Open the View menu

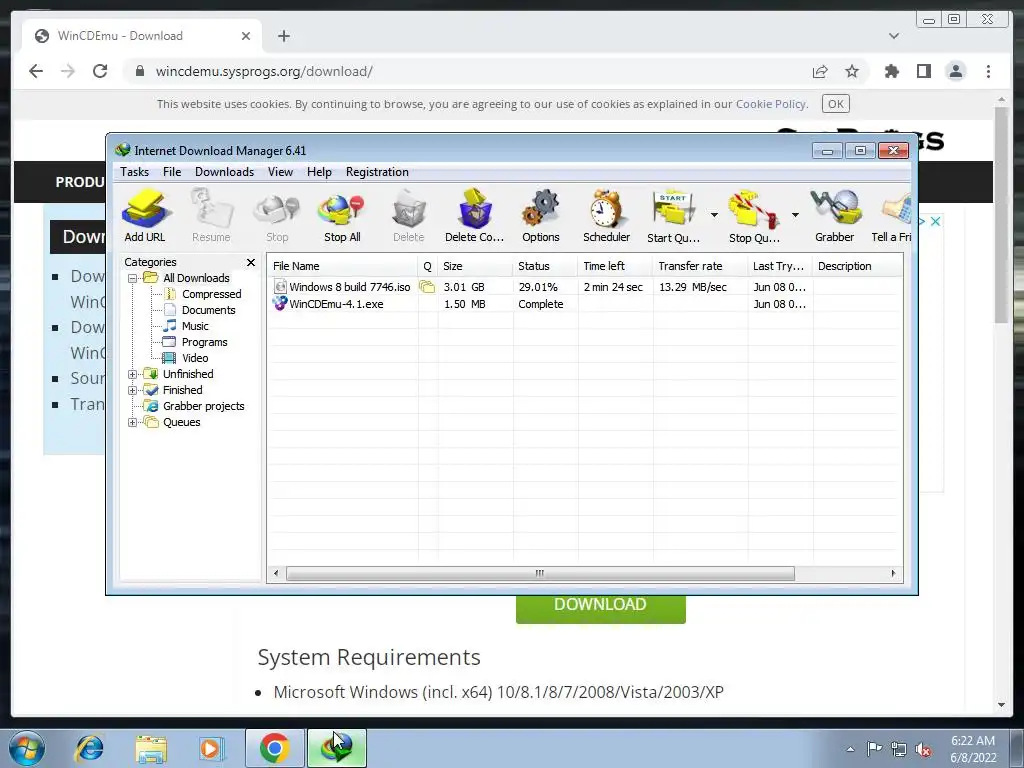pos(280,172)
